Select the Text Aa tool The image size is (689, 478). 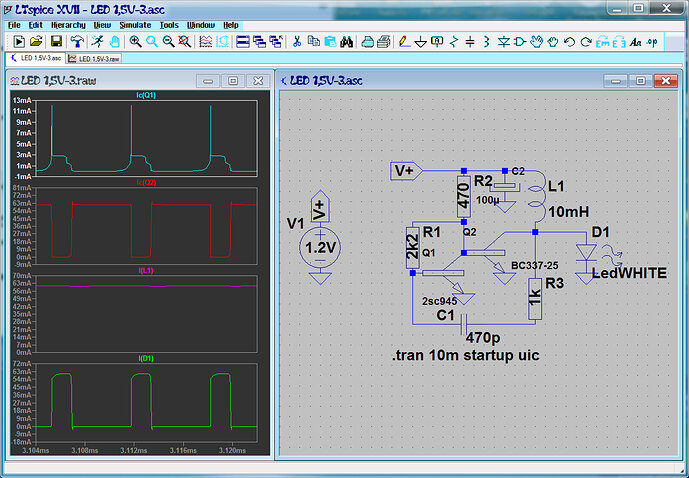coord(635,42)
